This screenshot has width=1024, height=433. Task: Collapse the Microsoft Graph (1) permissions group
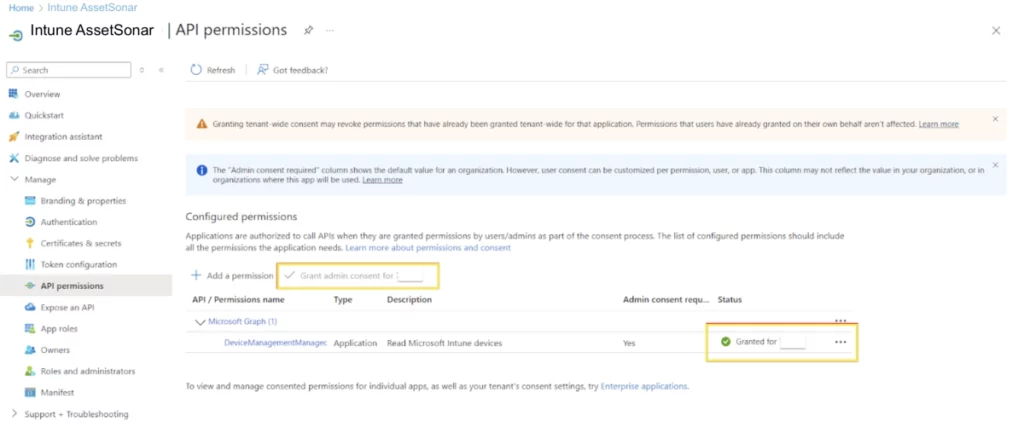pos(200,322)
